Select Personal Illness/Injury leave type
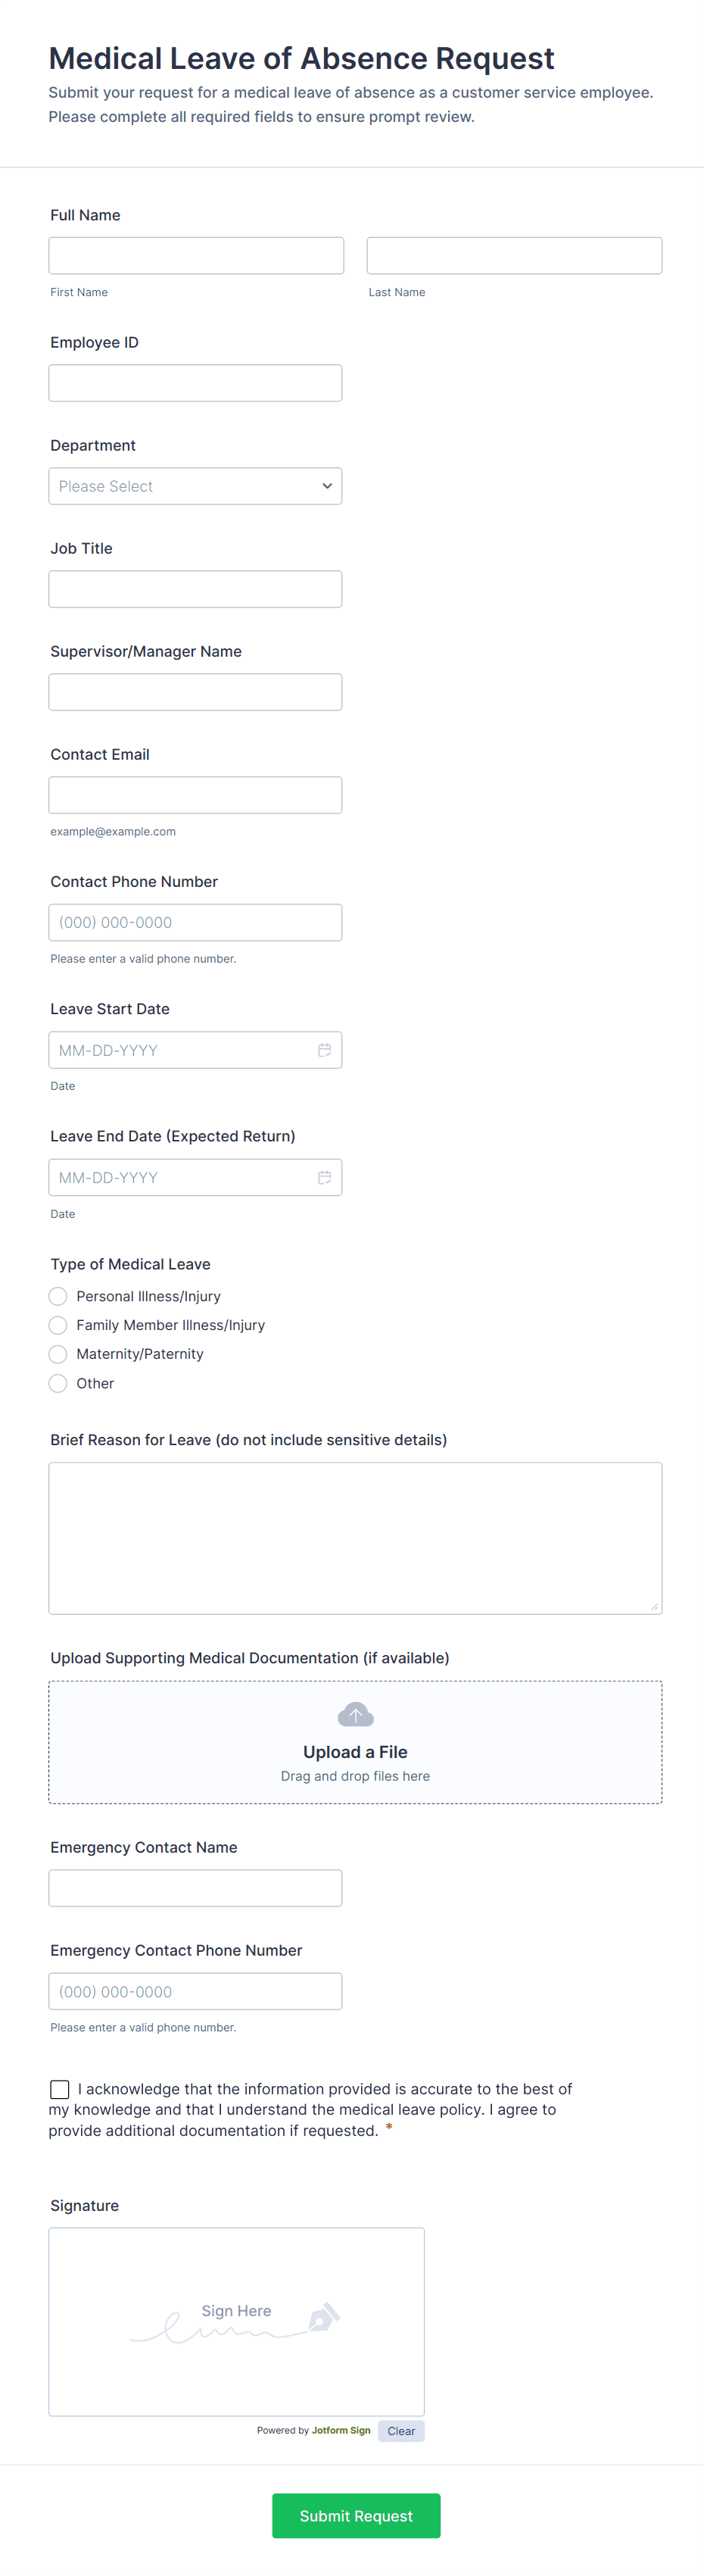The width and height of the screenshot is (704, 2576). (x=58, y=1296)
